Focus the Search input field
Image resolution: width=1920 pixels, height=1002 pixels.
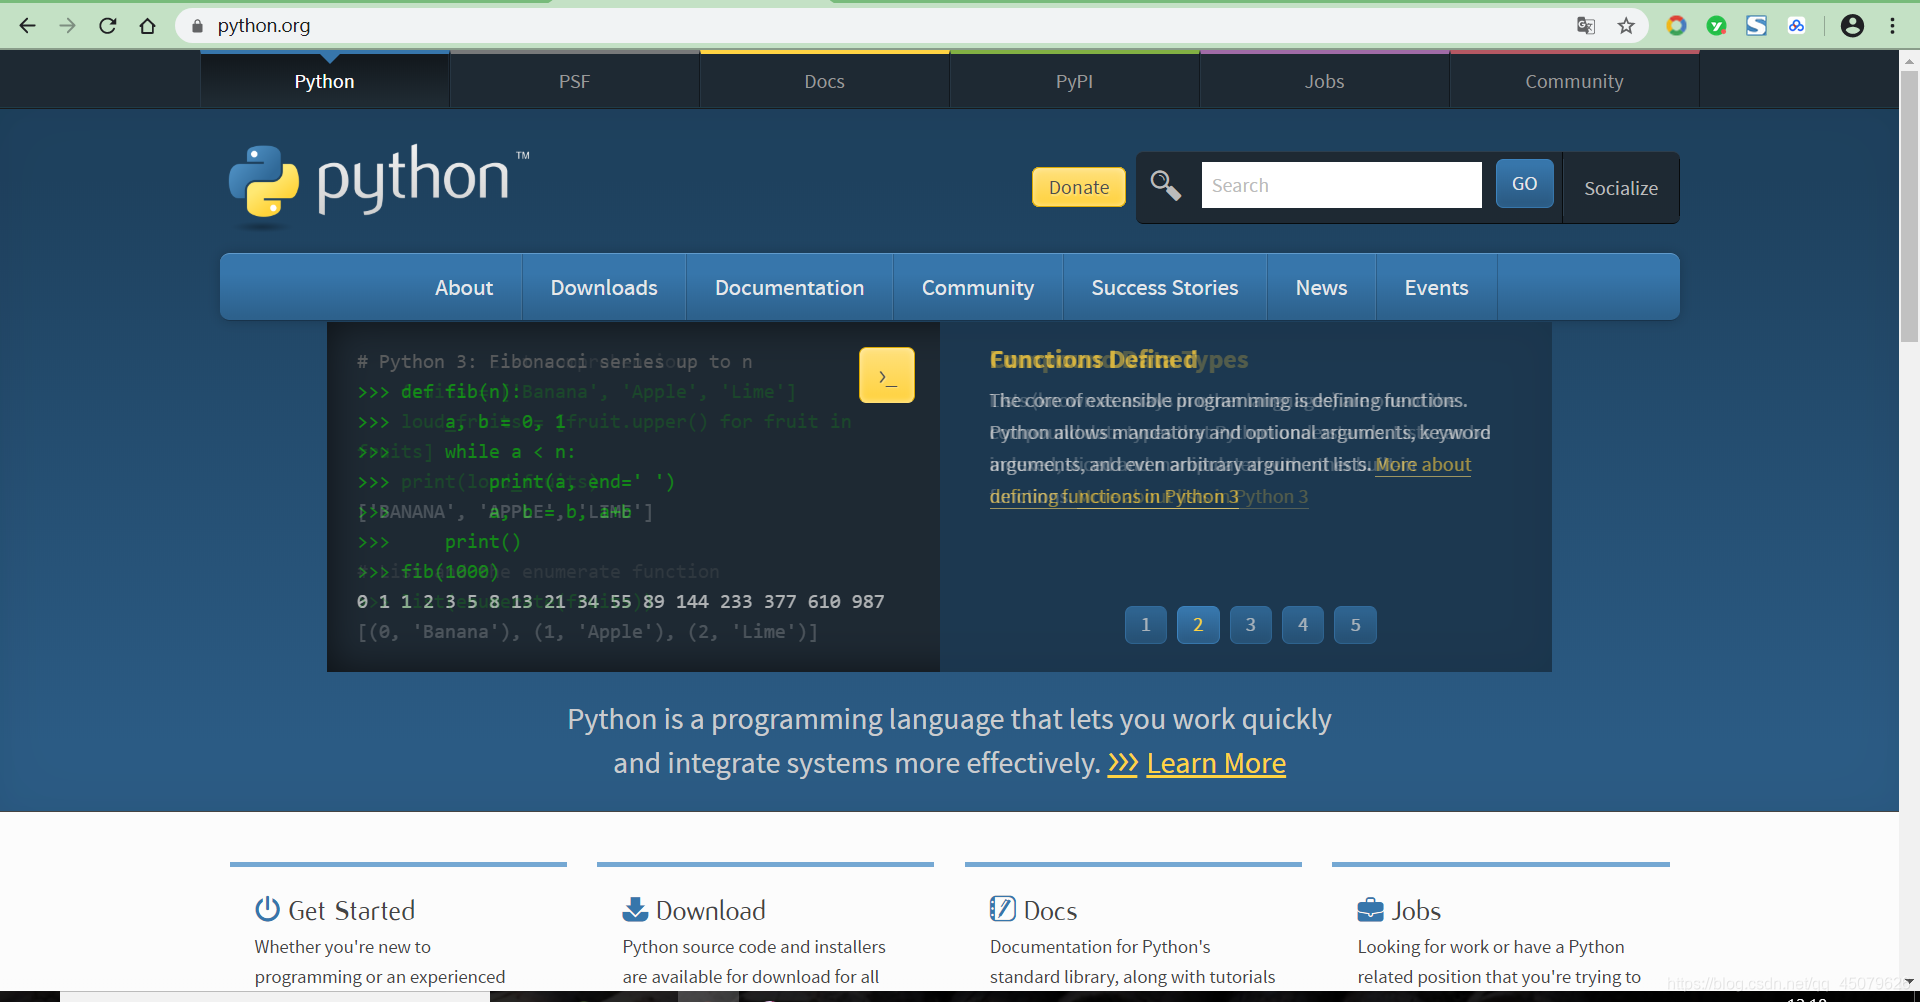(1341, 185)
